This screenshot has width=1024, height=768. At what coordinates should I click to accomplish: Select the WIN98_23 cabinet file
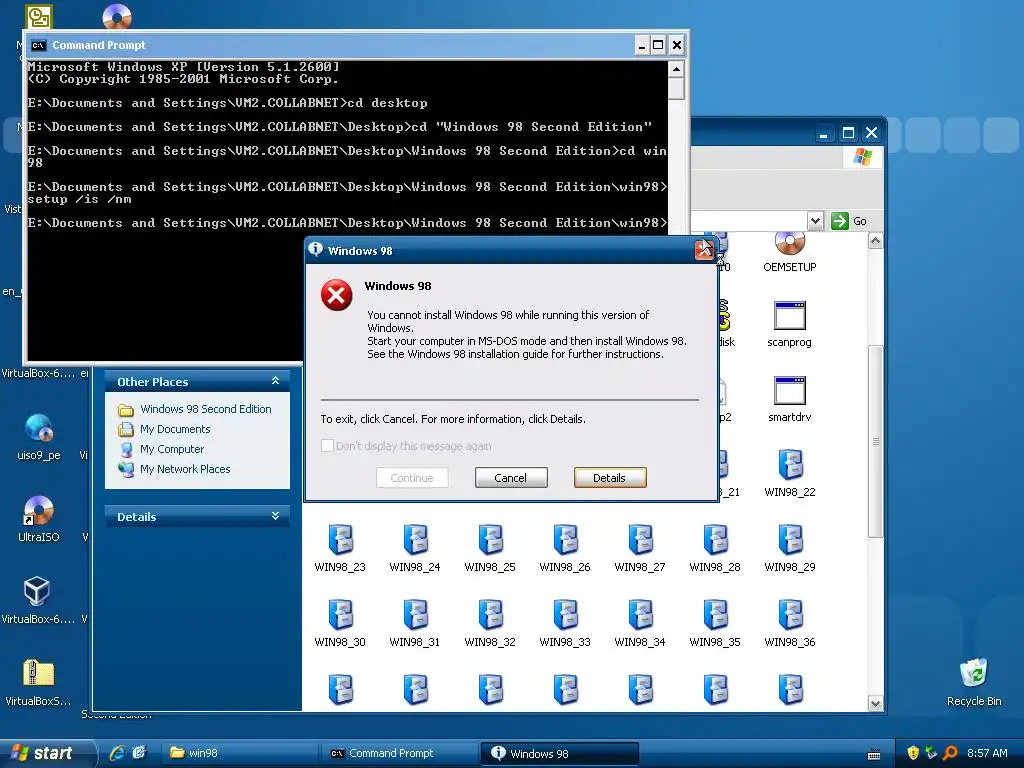pos(340,540)
